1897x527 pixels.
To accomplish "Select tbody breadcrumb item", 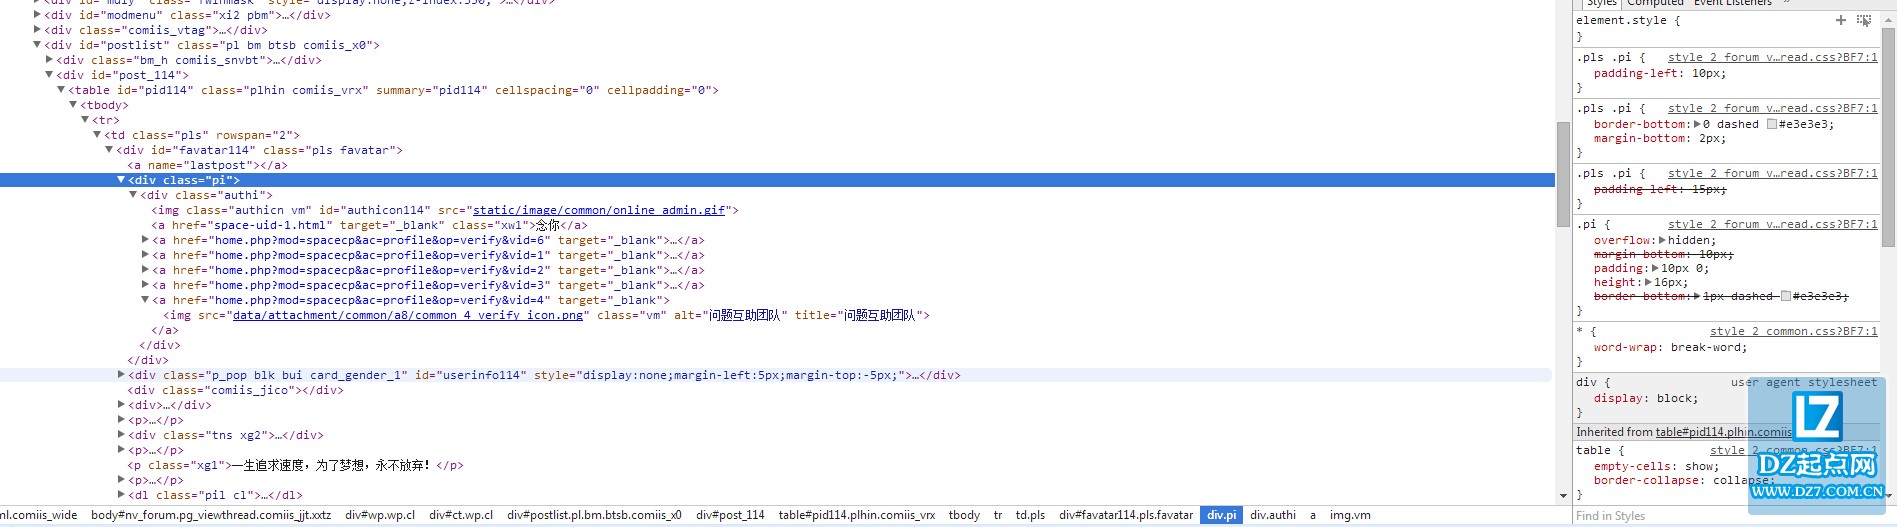I will pos(964,515).
